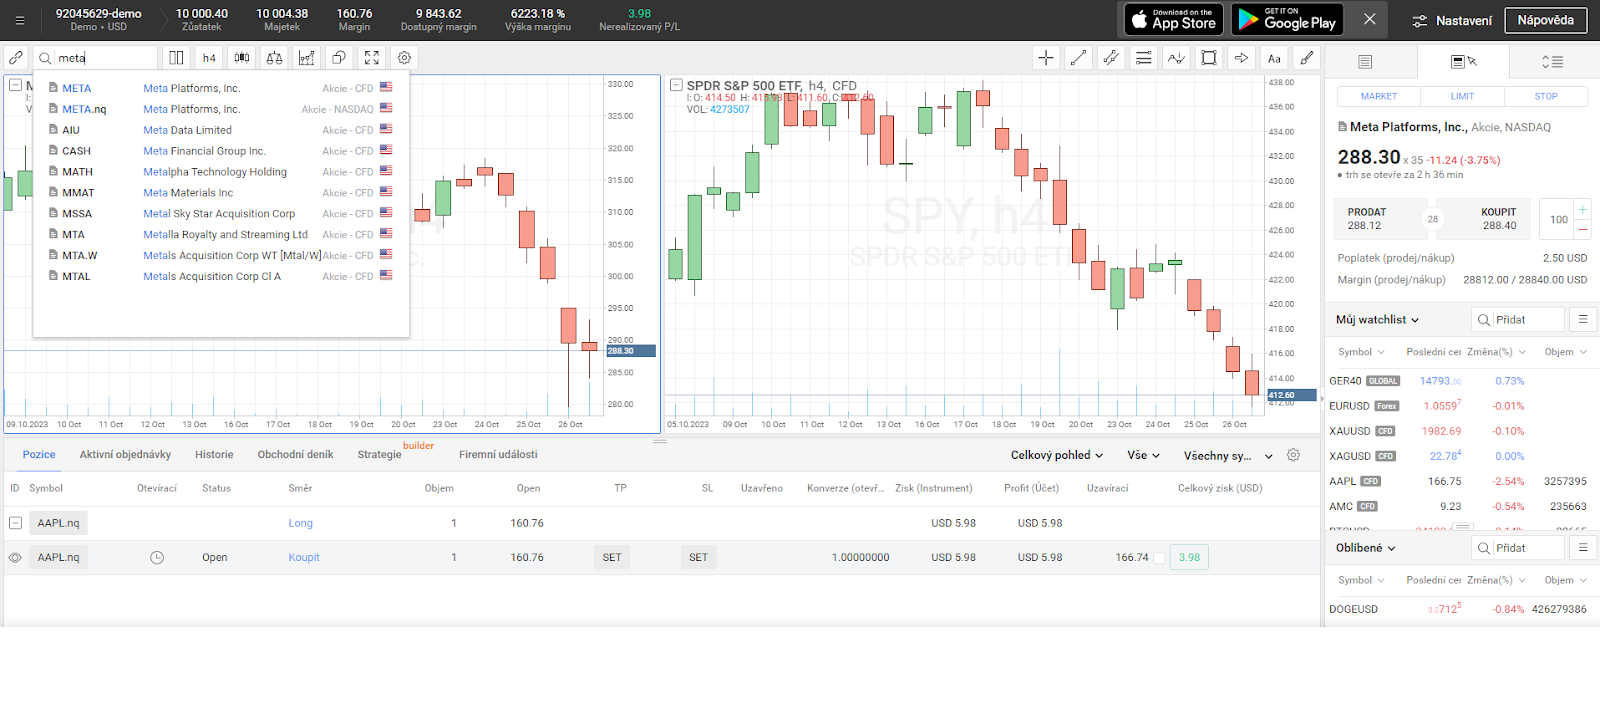Expand the Oblíbené list dropdown
The width and height of the screenshot is (1600, 724).
pyautogui.click(x=1366, y=548)
